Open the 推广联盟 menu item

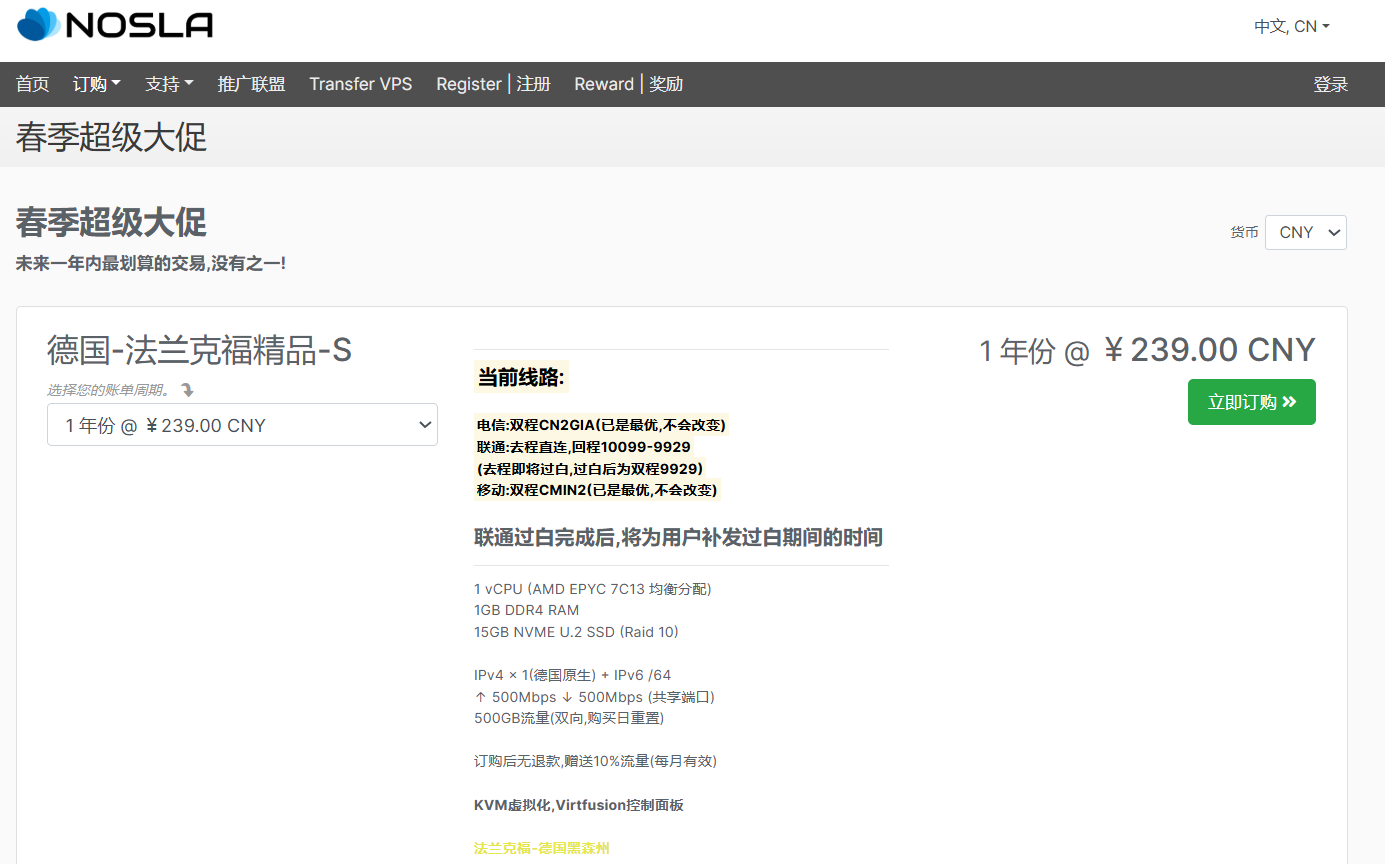tap(251, 84)
